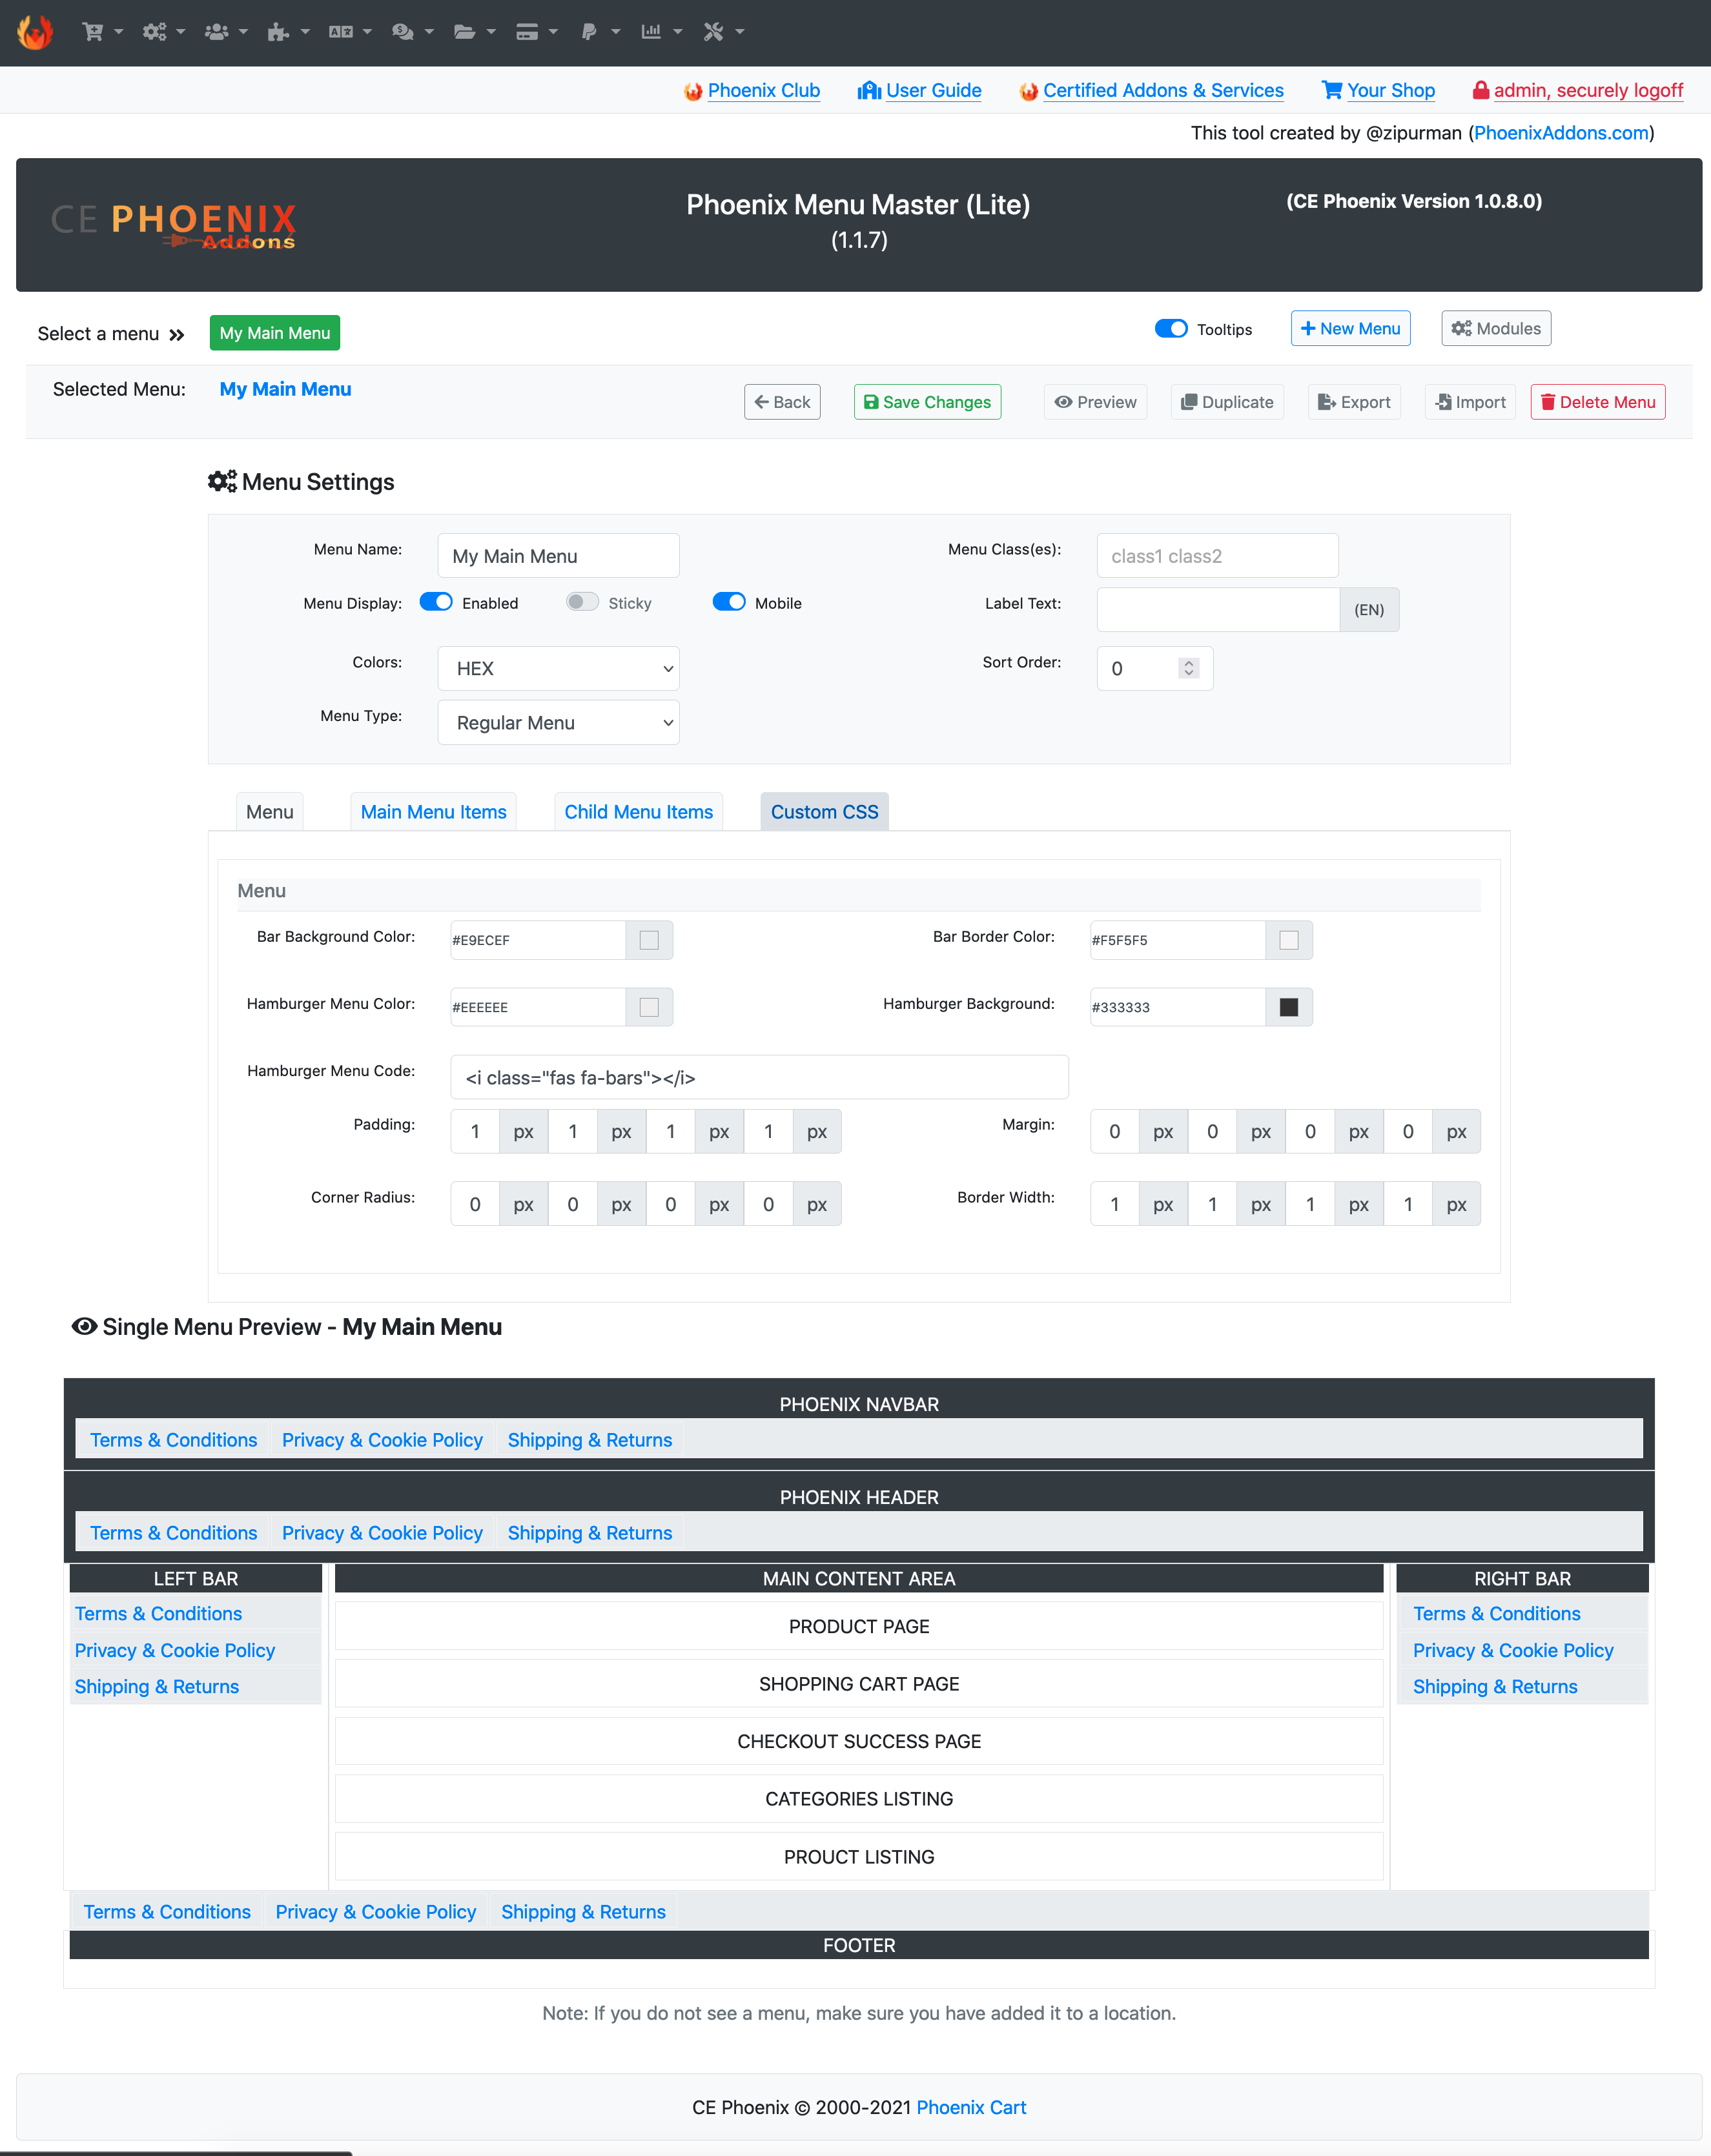
Task: Open the PhoenixAddons.com link
Action: coord(1560,133)
